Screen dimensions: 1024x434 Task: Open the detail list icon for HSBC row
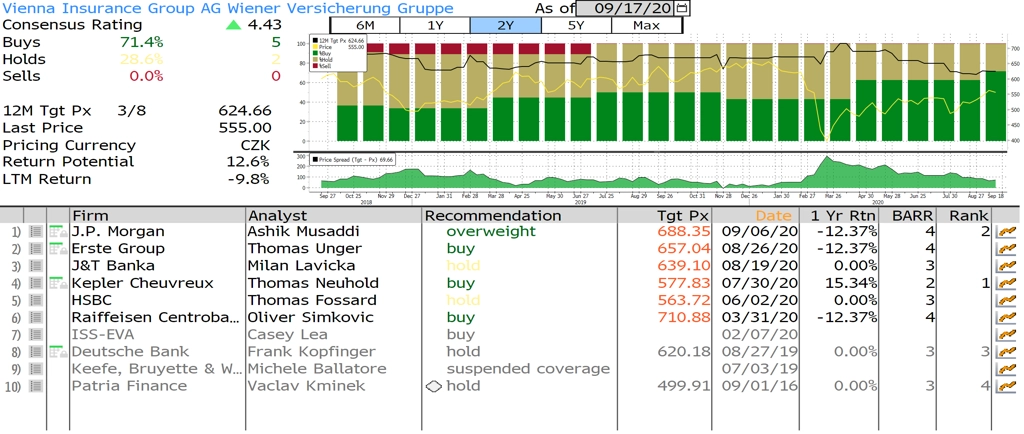pyautogui.click(x=36, y=300)
